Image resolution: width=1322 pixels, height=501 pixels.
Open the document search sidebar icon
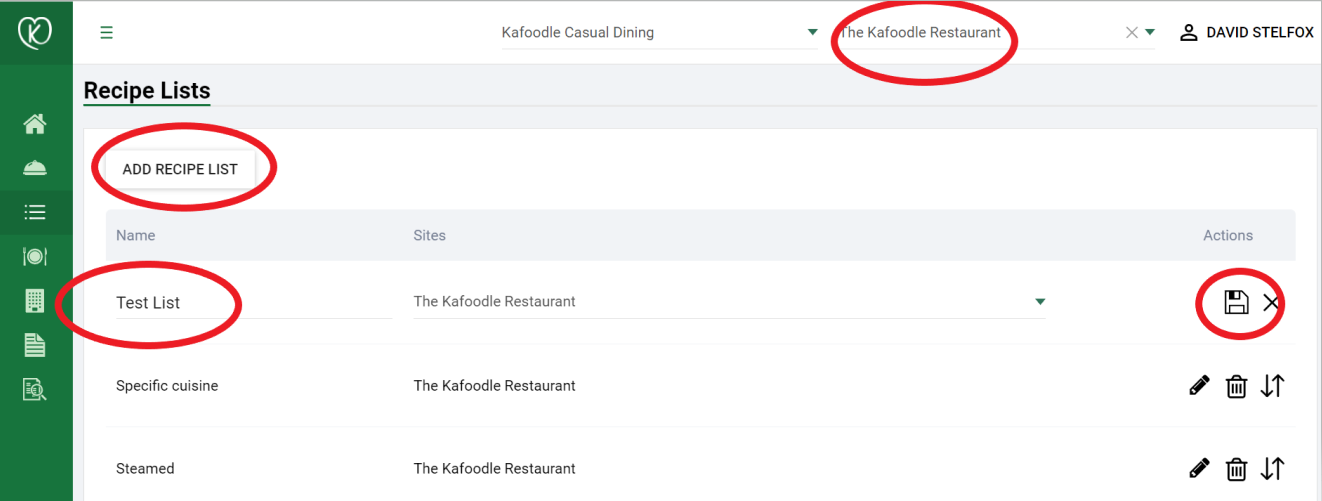coord(35,389)
